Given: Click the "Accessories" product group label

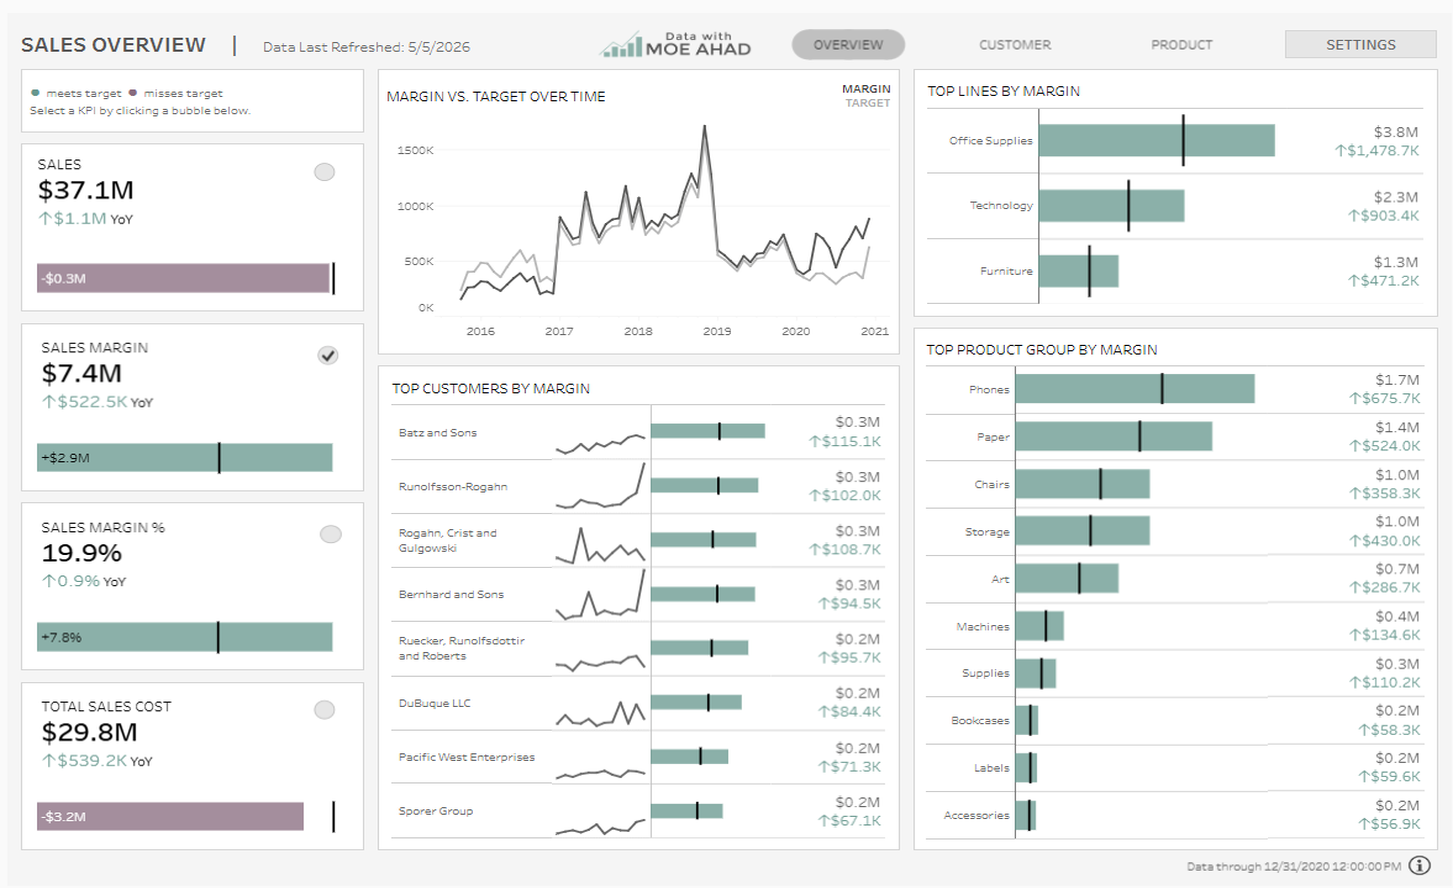Looking at the screenshot, I should pos(977,816).
